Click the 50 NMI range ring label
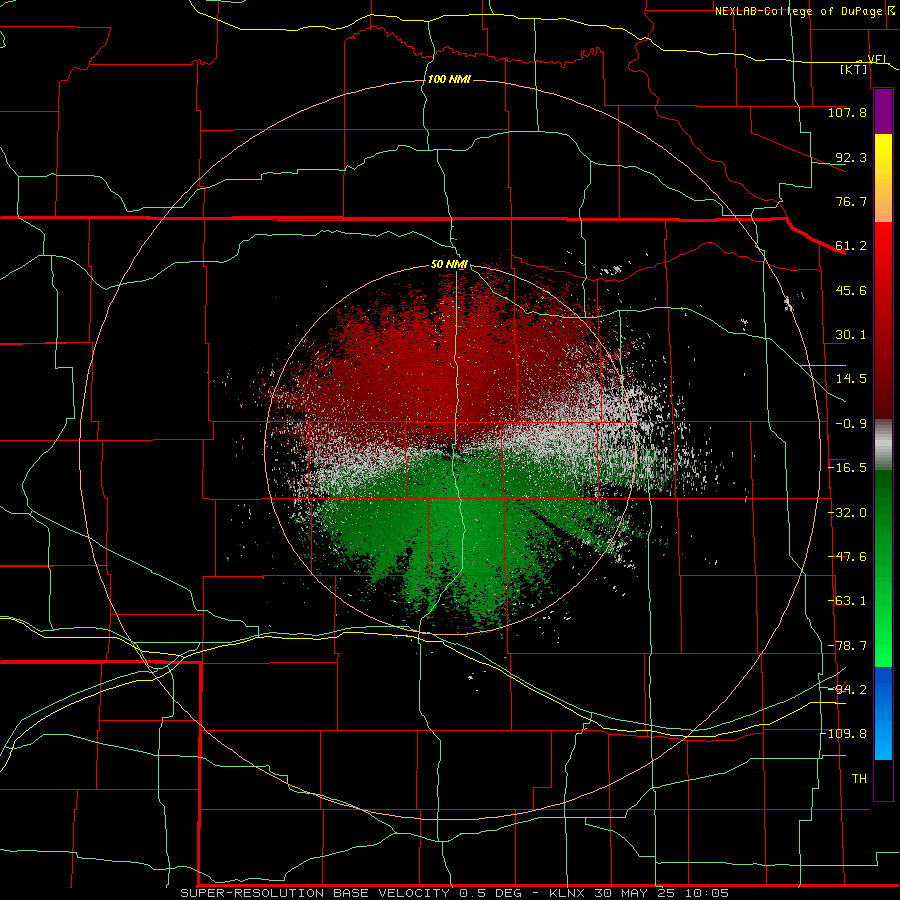Viewport: 900px width, 900px height. 449,265
